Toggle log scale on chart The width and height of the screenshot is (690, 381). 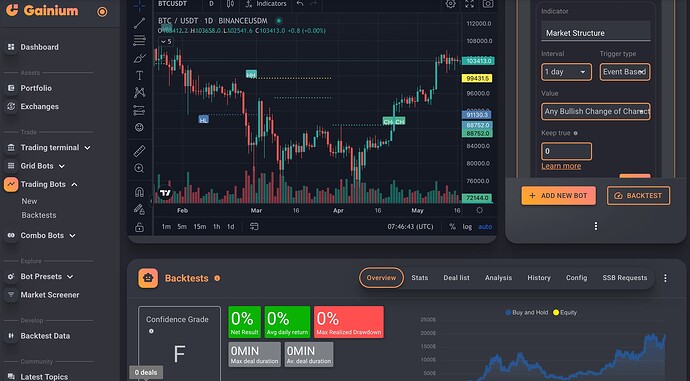[467, 227]
